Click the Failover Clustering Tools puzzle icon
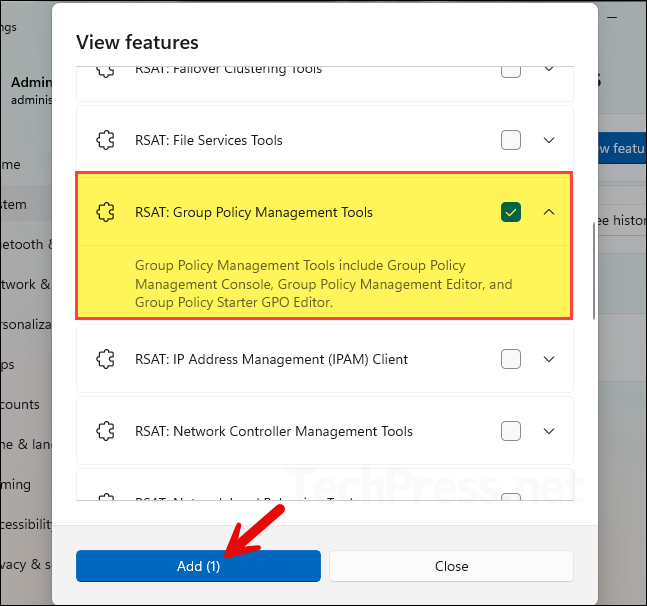The width and height of the screenshot is (647, 606). click(x=105, y=71)
